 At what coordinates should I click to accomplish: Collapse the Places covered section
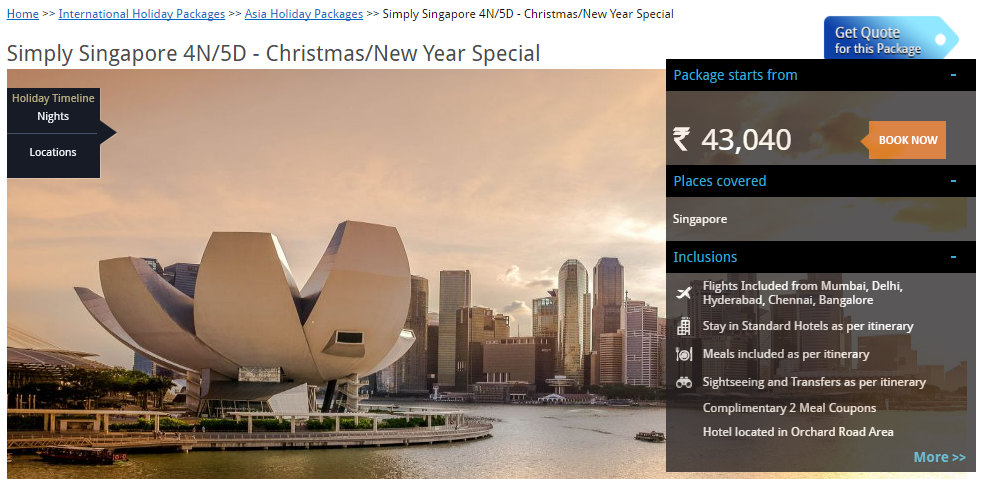953,181
